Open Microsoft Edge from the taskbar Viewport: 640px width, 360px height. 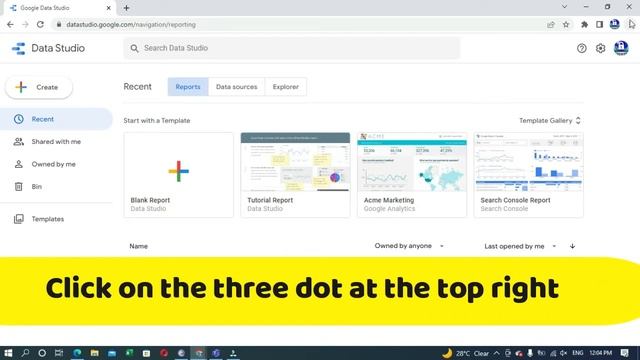click(x=77, y=353)
